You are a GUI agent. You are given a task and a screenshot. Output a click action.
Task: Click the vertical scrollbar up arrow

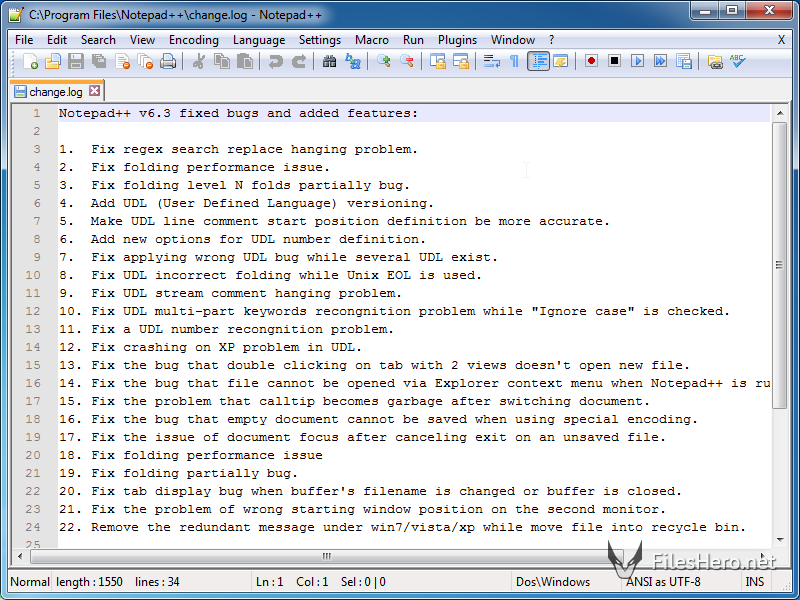pyautogui.click(x=780, y=113)
